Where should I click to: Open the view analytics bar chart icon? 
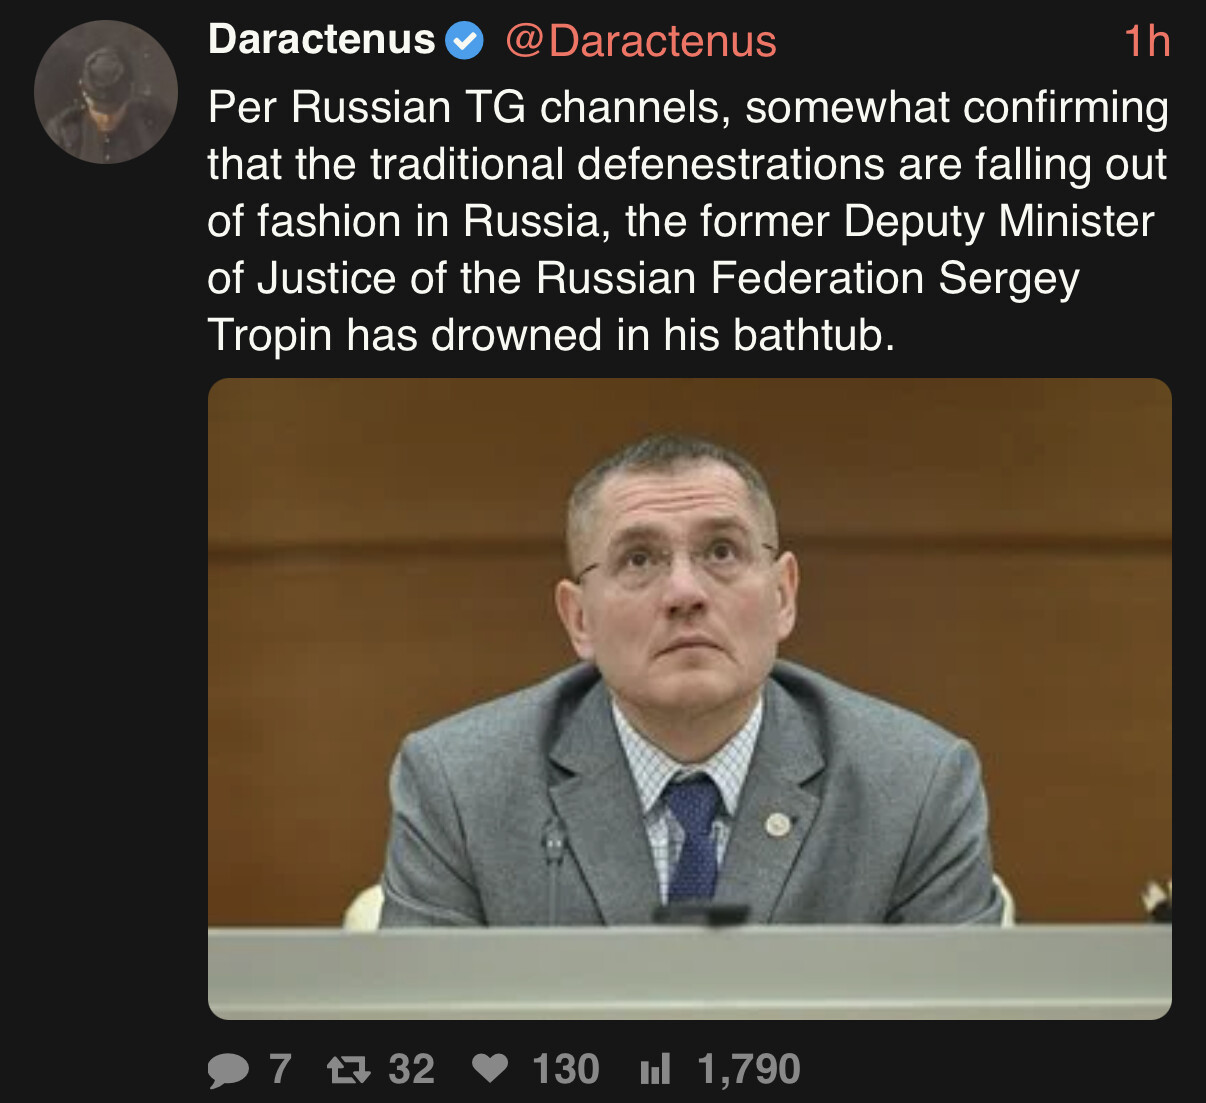pos(655,1069)
